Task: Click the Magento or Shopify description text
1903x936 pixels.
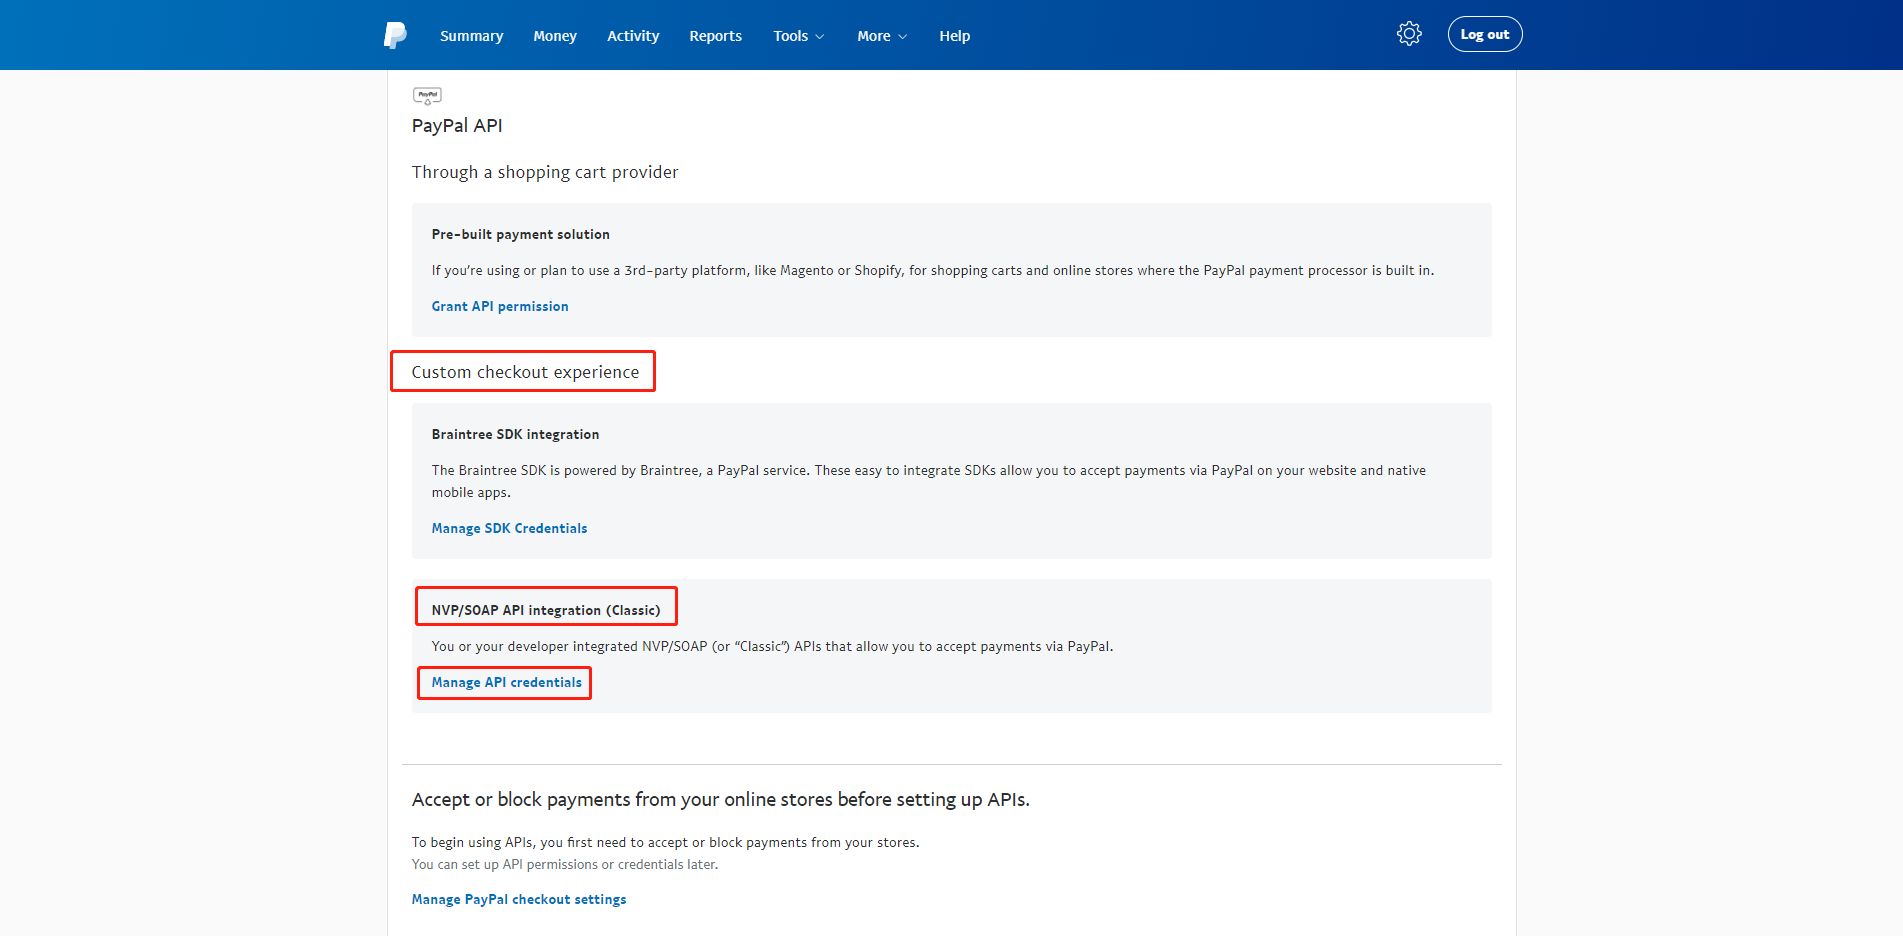Action: (933, 270)
